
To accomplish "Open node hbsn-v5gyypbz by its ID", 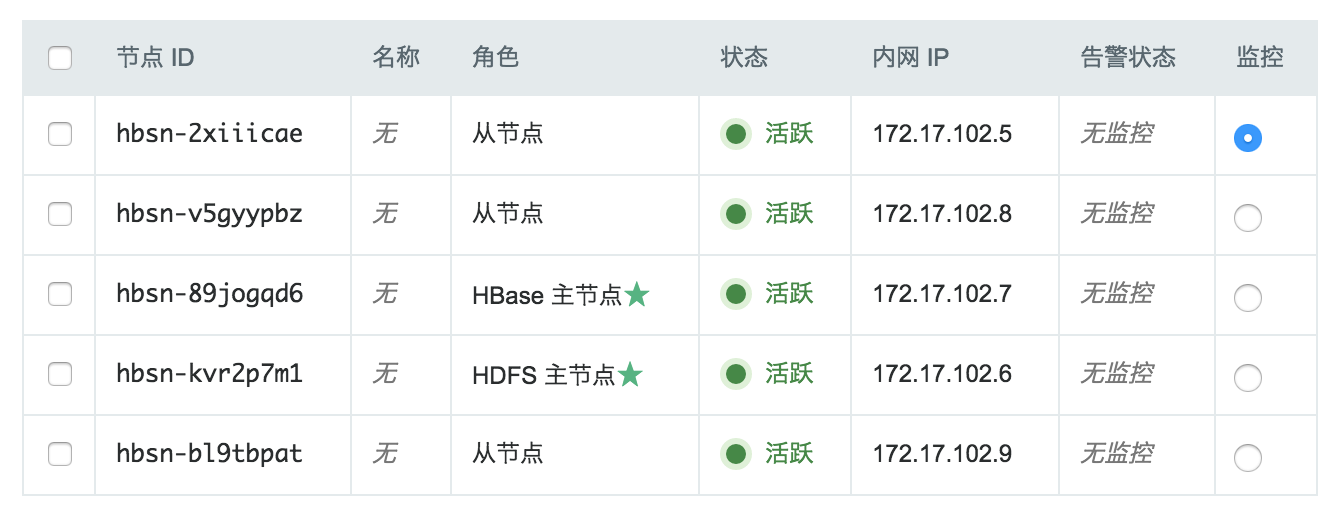I will point(209,214).
